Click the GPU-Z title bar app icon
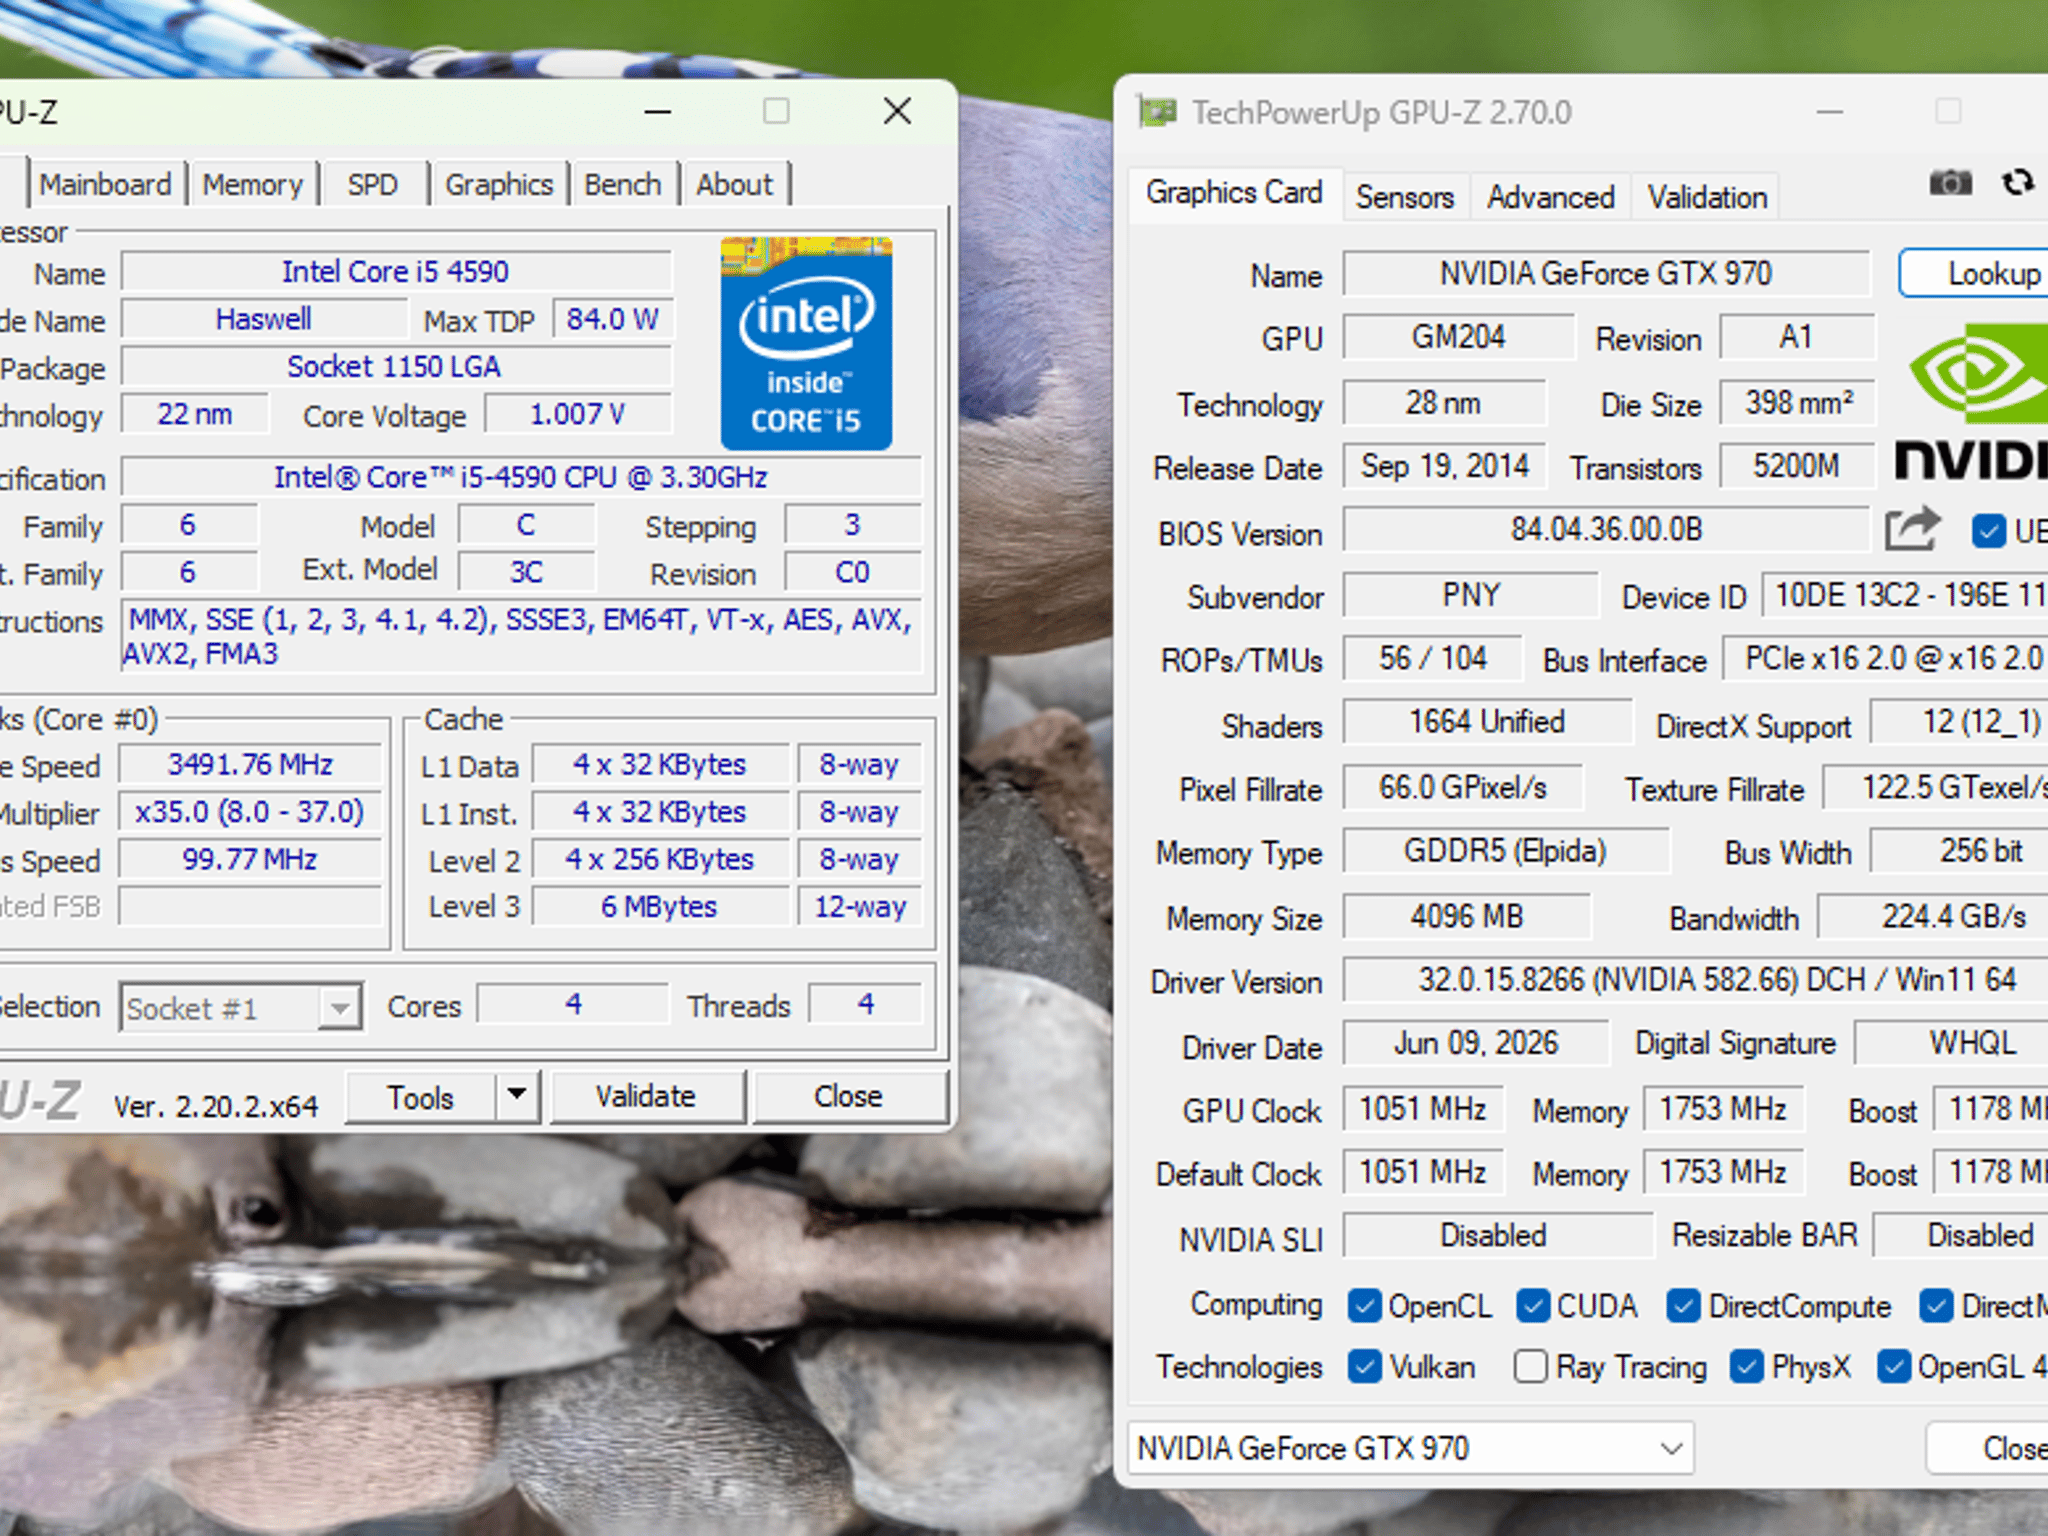Image resolution: width=2048 pixels, height=1536 pixels. (x=1158, y=112)
